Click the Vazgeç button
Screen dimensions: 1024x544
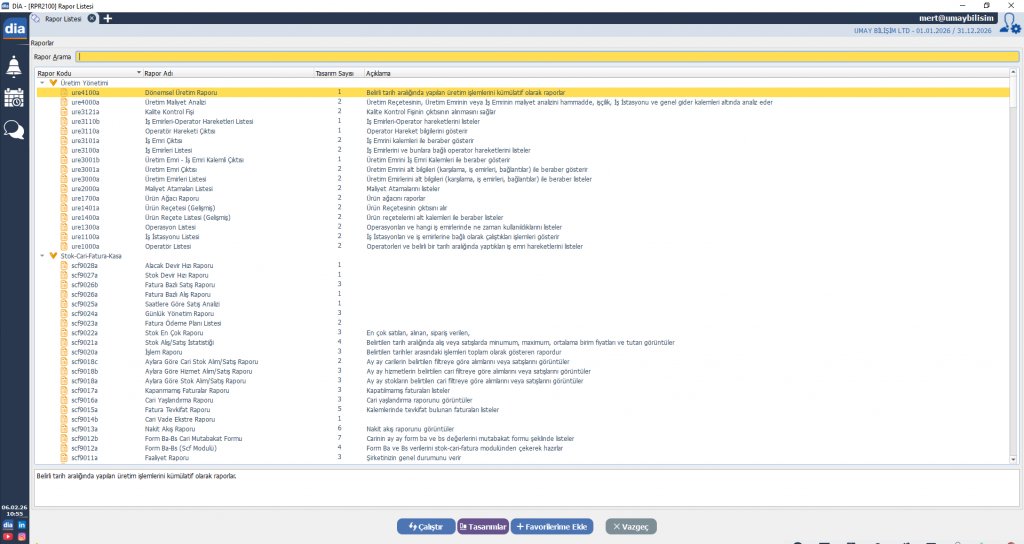tap(631, 526)
